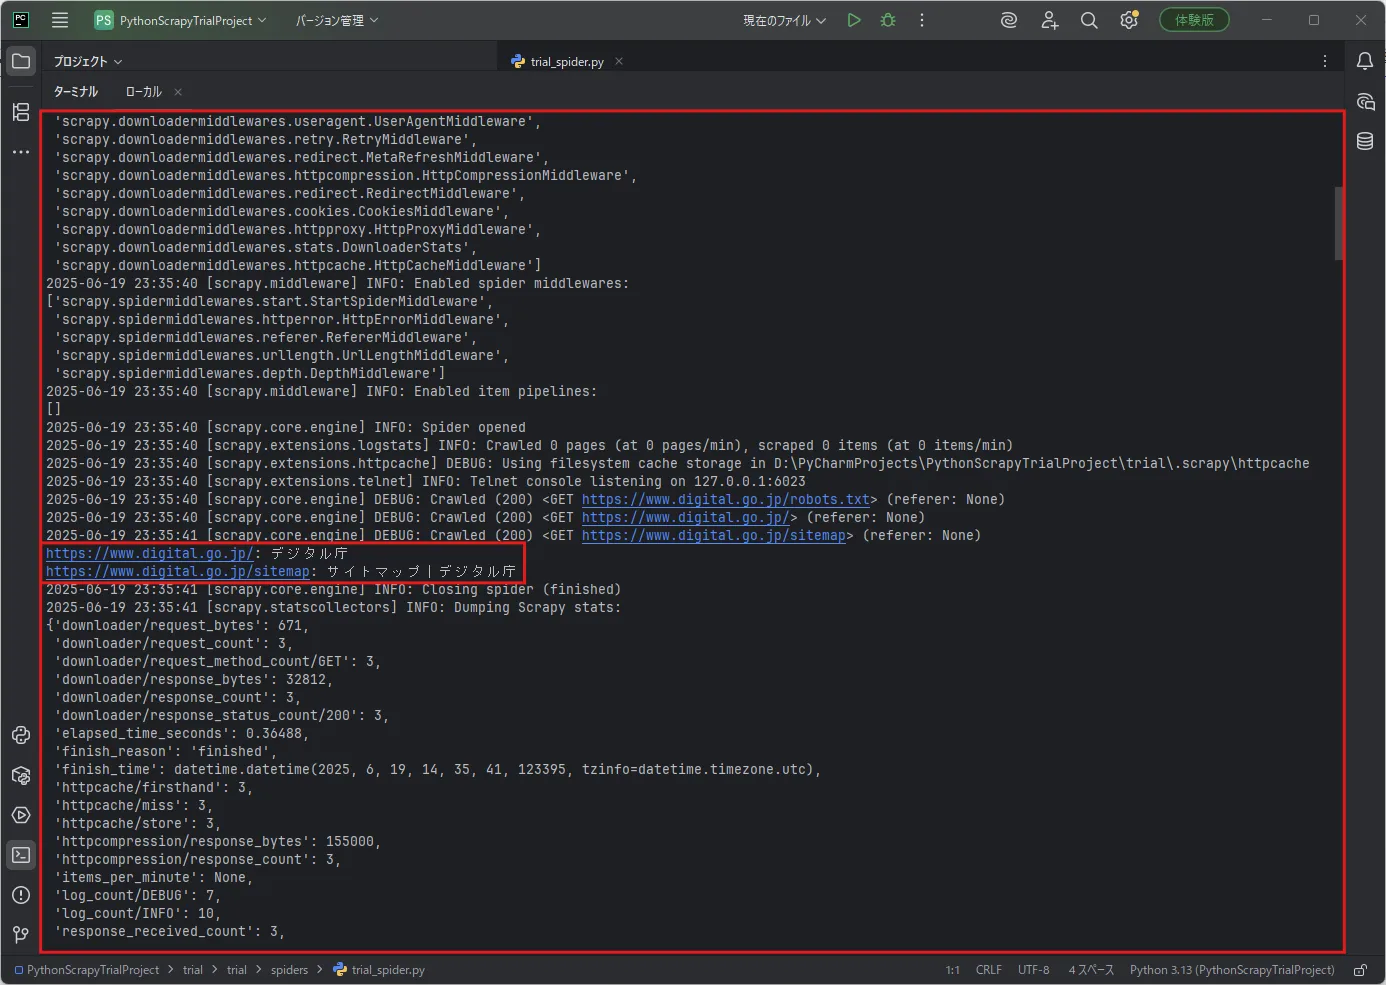Open the robots.txt link in terminal
Screen dimensions: 1386x985
tap(726, 499)
